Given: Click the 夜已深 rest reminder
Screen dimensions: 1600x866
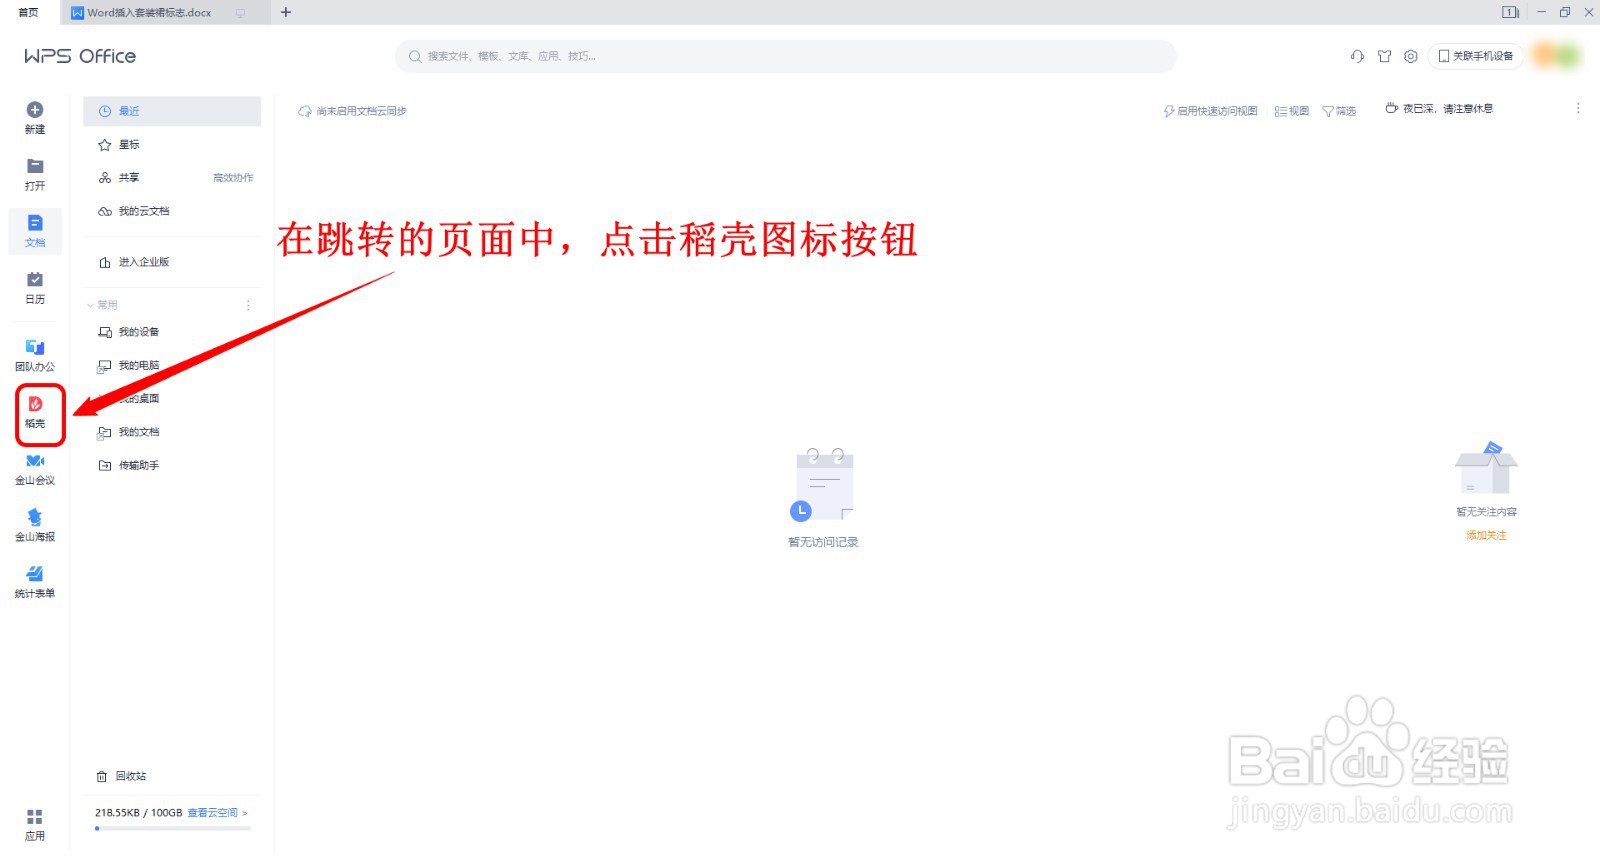Looking at the screenshot, I should [x=1439, y=108].
